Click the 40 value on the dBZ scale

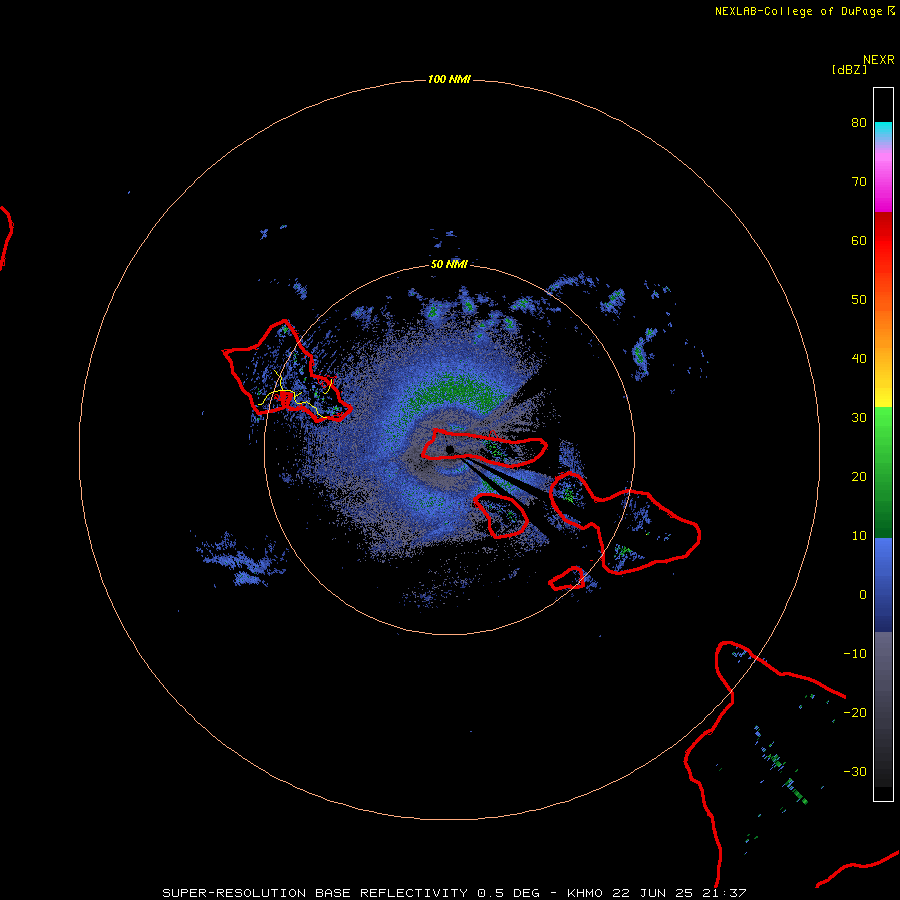click(x=859, y=359)
